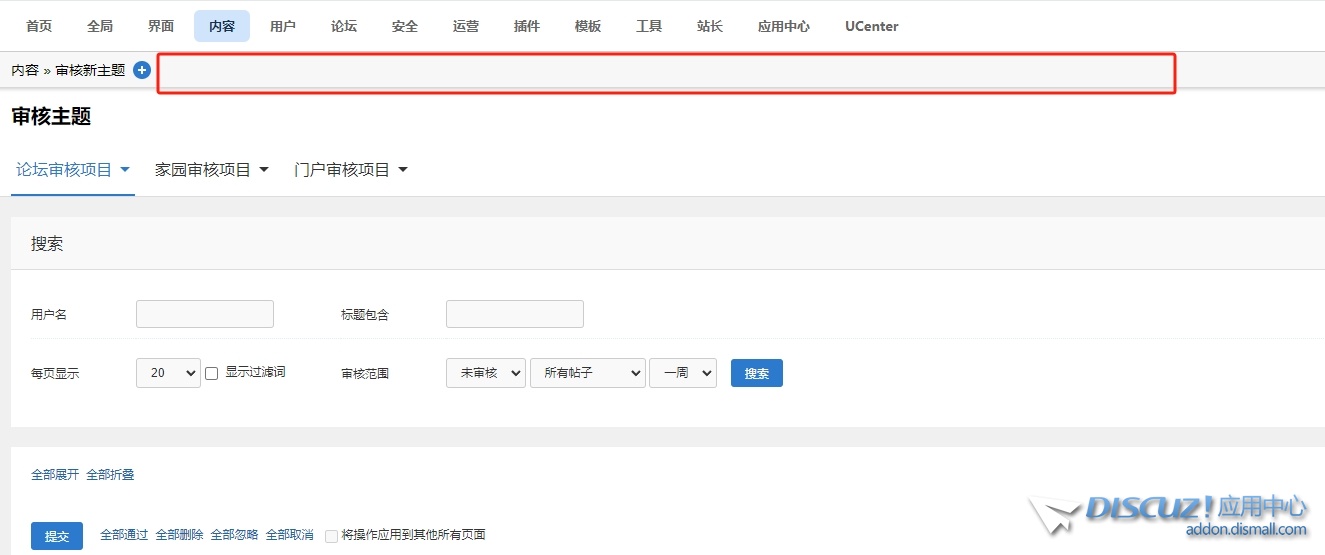Image resolution: width=1325 pixels, height=555 pixels.
Task: Click the 全部通过 link
Action: pyautogui.click(x=124, y=535)
